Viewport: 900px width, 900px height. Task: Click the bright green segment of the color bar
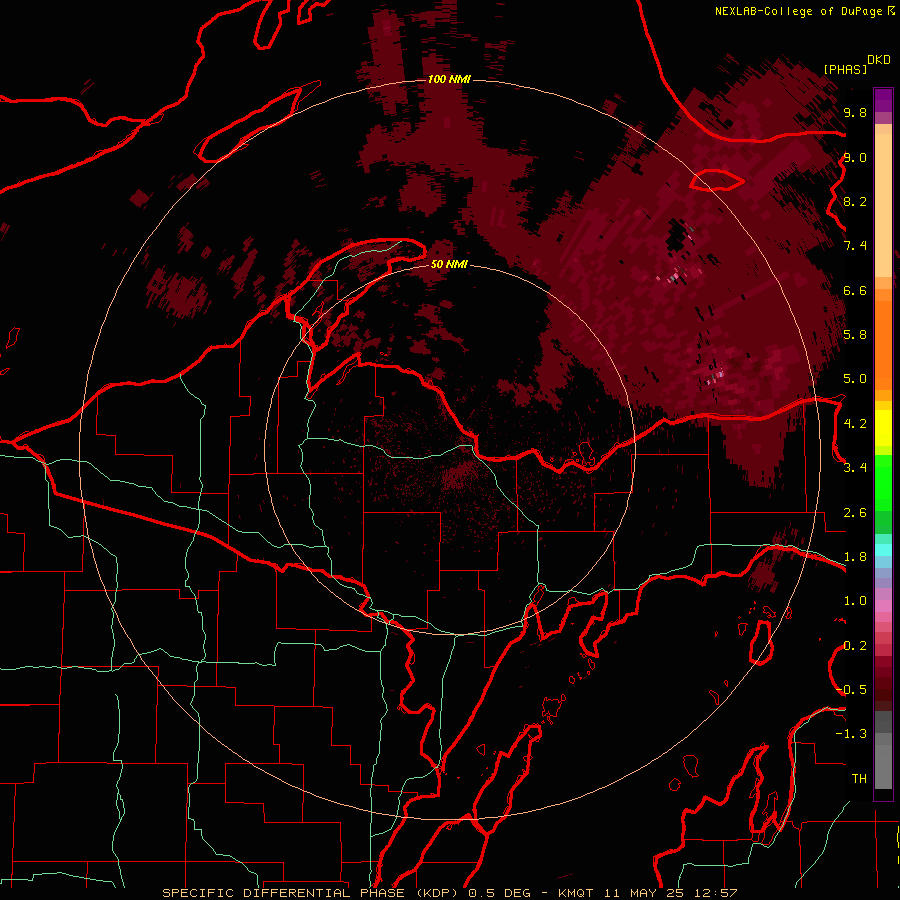(883, 485)
